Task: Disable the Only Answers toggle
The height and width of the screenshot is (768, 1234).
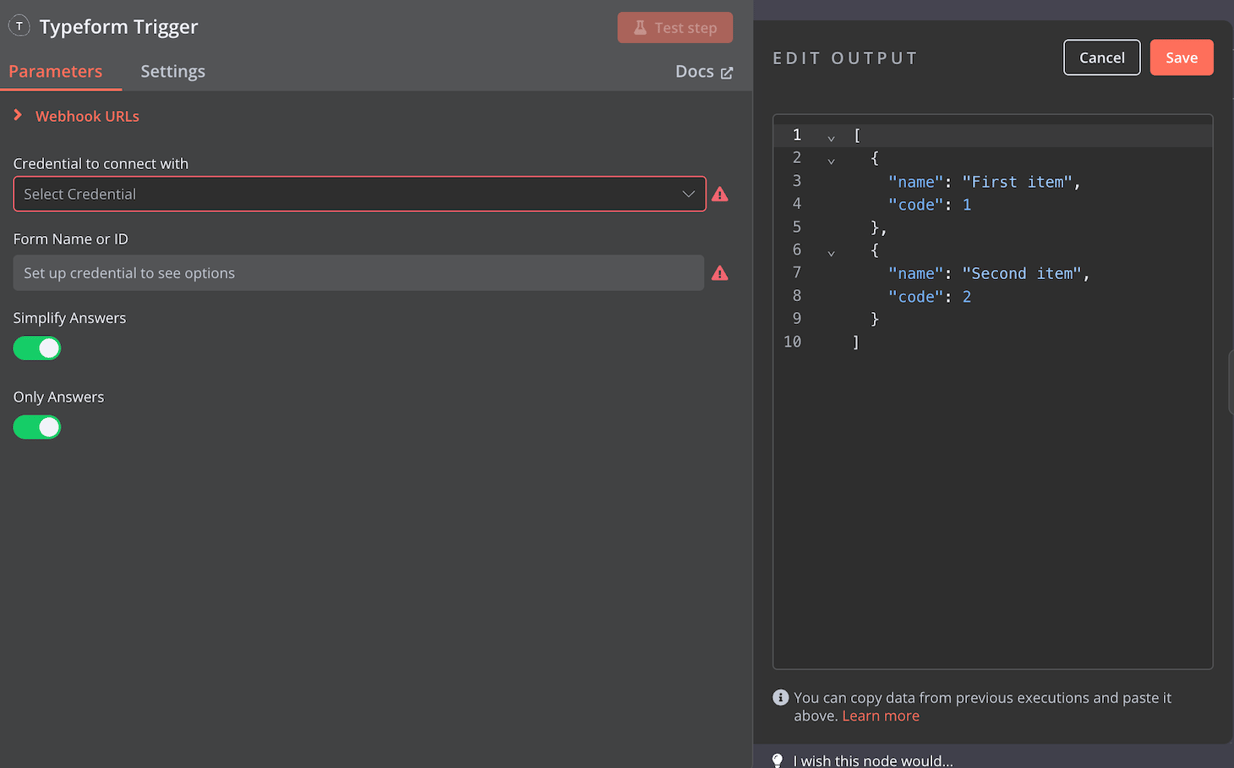Action: pyautogui.click(x=37, y=427)
